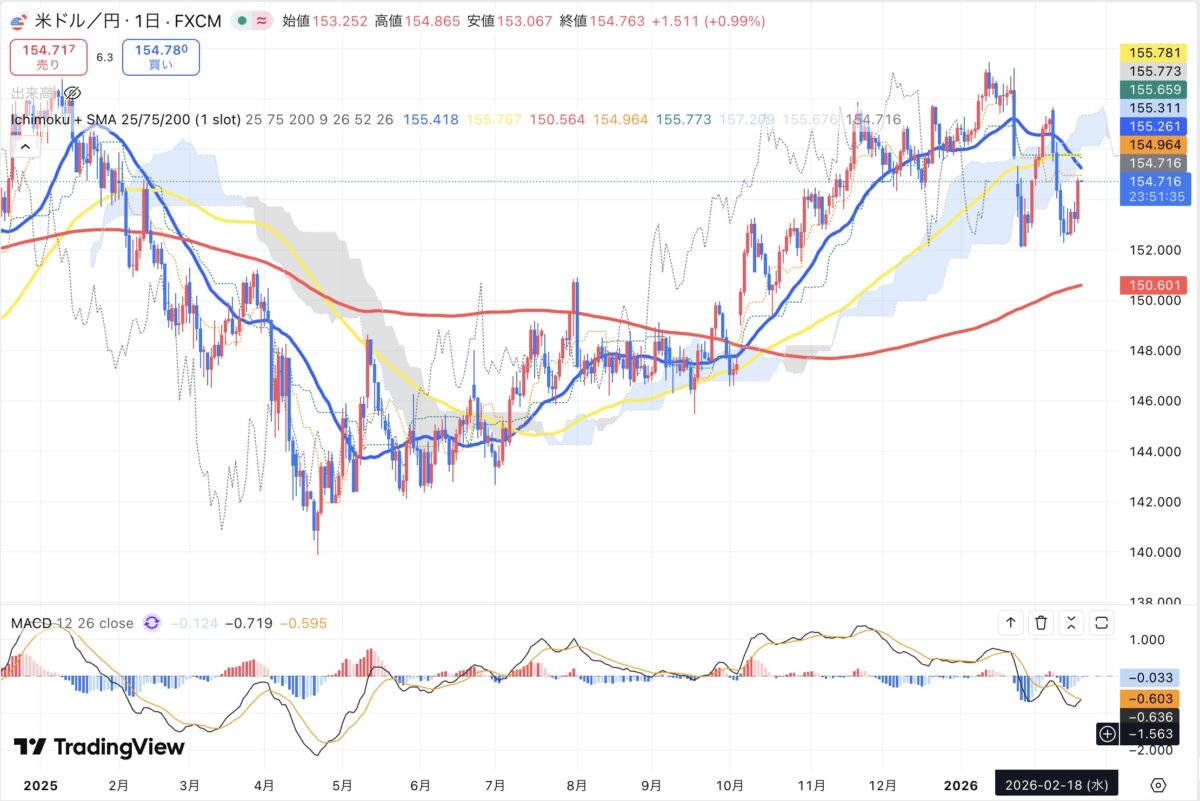Viewport: 1200px width, 801px height.
Task: Move MACD pane up with arrow icon
Action: click(x=1011, y=623)
